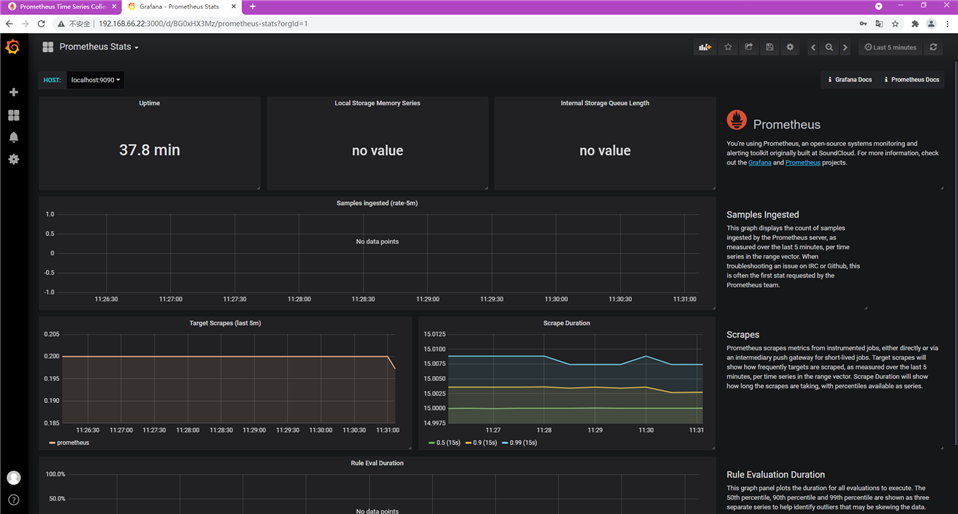
Task: Reload the browser page
Action: click(x=41, y=24)
